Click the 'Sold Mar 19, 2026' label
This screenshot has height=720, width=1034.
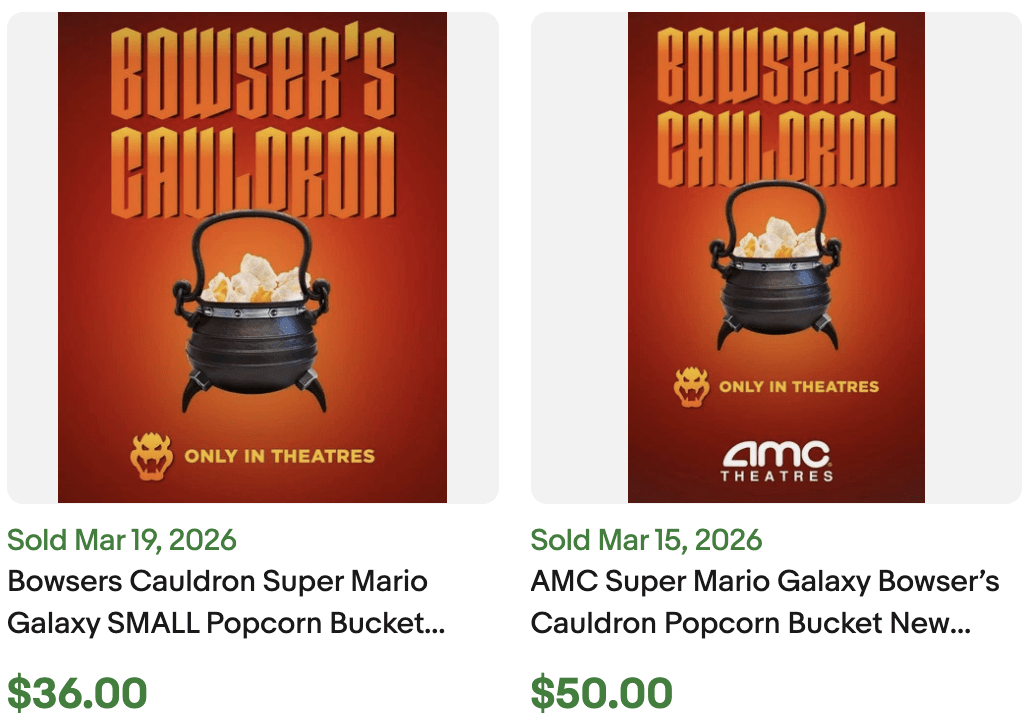pyautogui.click(x=122, y=540)
